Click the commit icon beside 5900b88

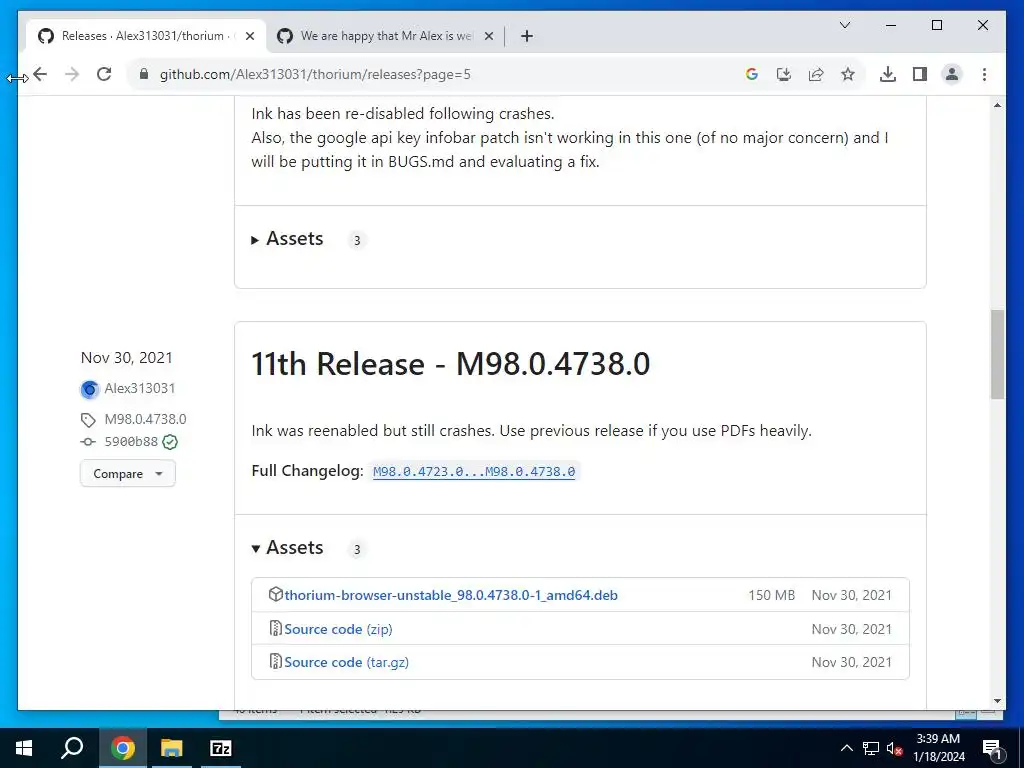[88, 442]
